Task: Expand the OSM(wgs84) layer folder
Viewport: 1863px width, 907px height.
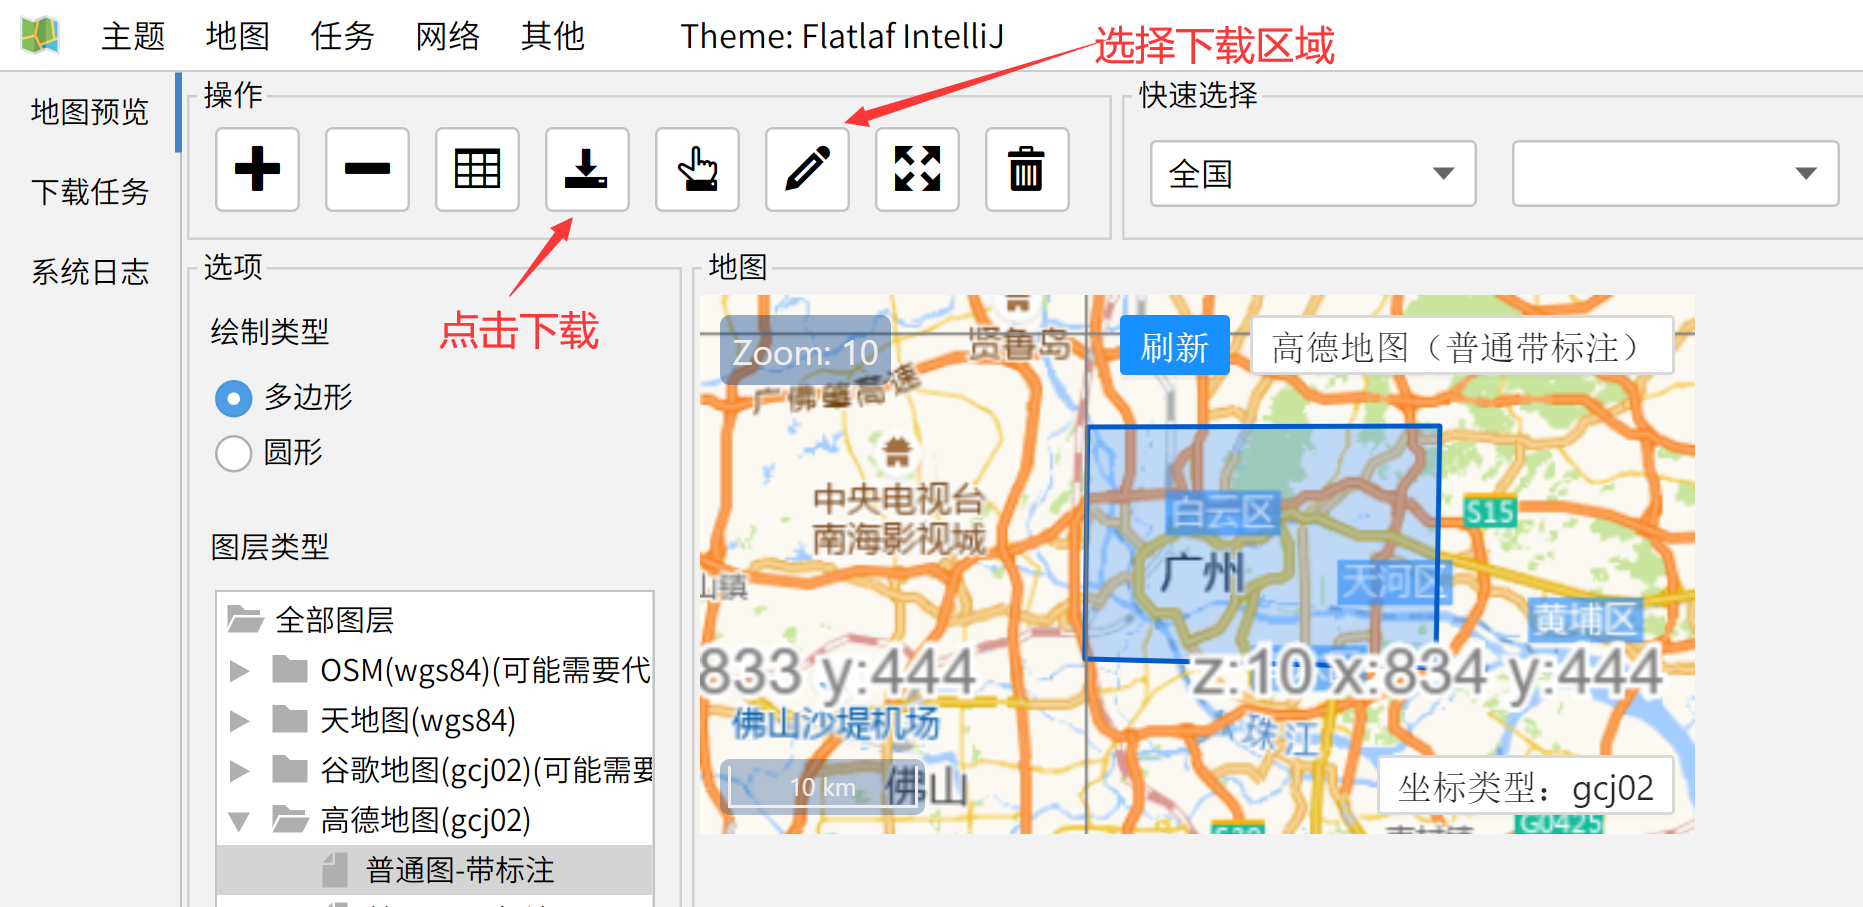Action: tap(239, 671)
